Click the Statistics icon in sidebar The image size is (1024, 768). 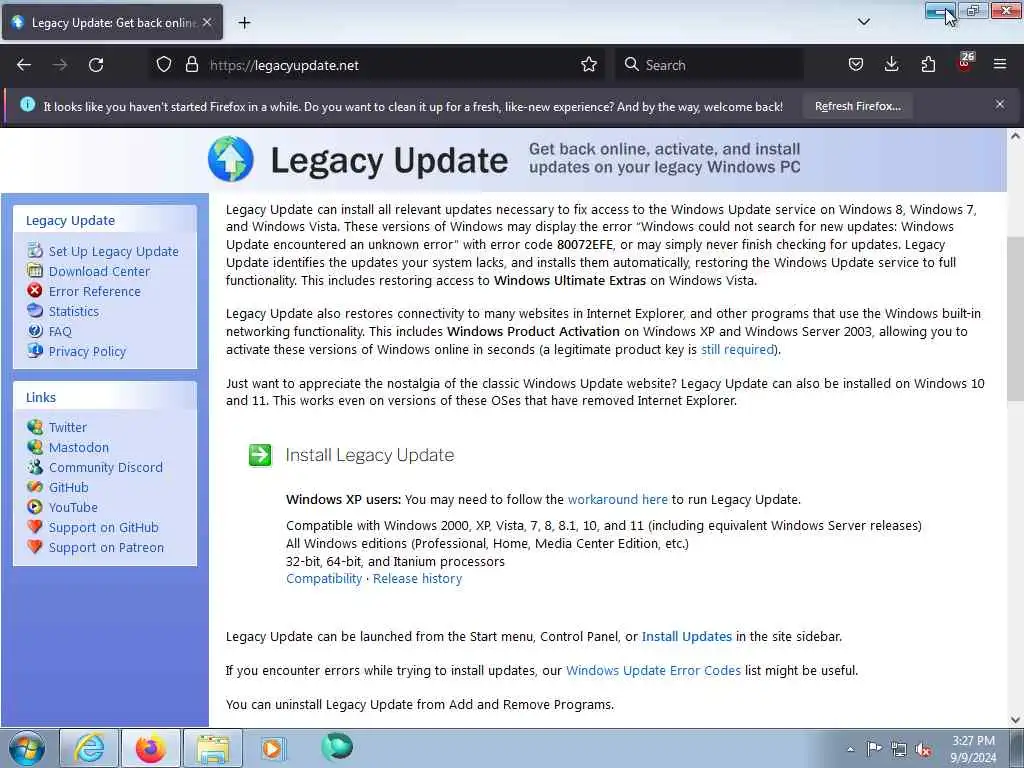point(35,311)
